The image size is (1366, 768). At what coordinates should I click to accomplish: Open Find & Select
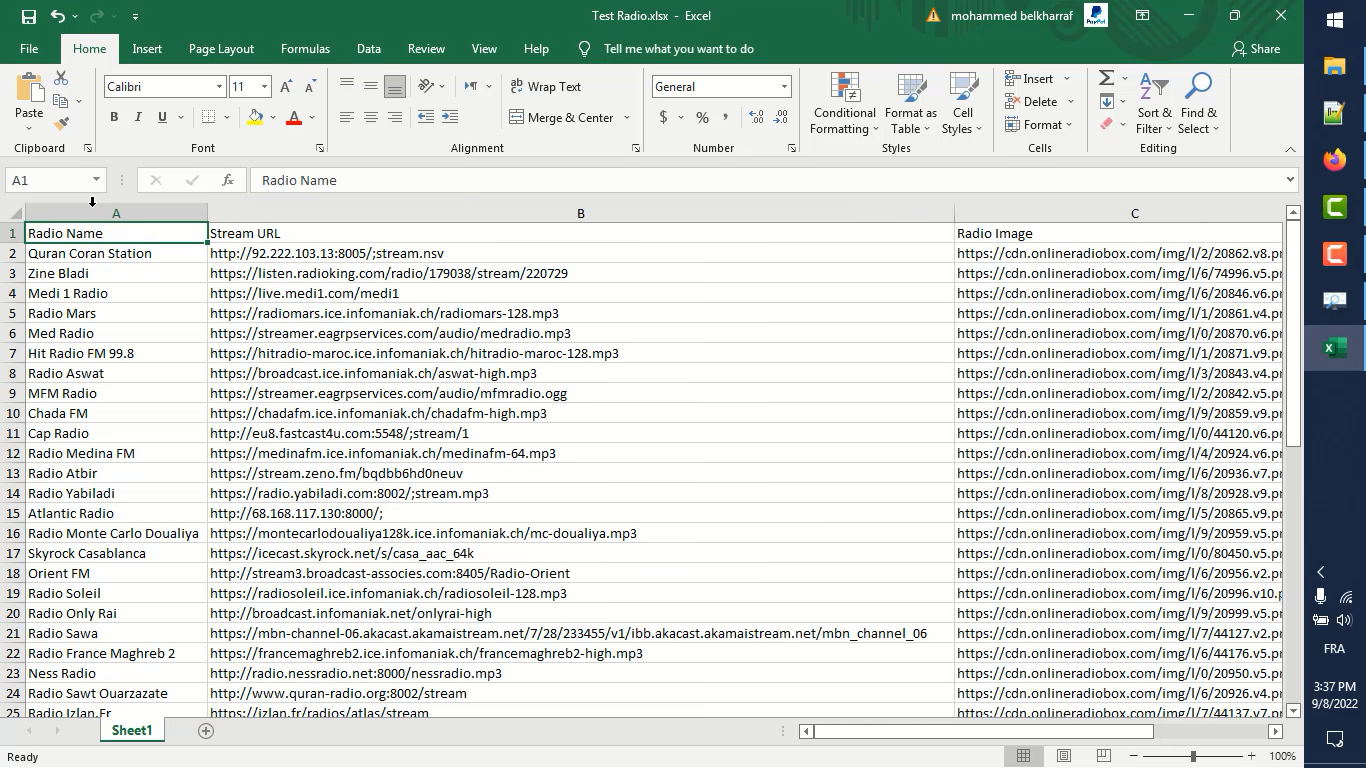coord(1198,103)
